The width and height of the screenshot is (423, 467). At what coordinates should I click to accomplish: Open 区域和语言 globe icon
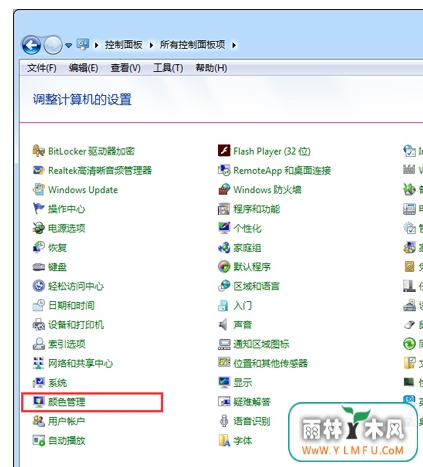tap(224, 286)
